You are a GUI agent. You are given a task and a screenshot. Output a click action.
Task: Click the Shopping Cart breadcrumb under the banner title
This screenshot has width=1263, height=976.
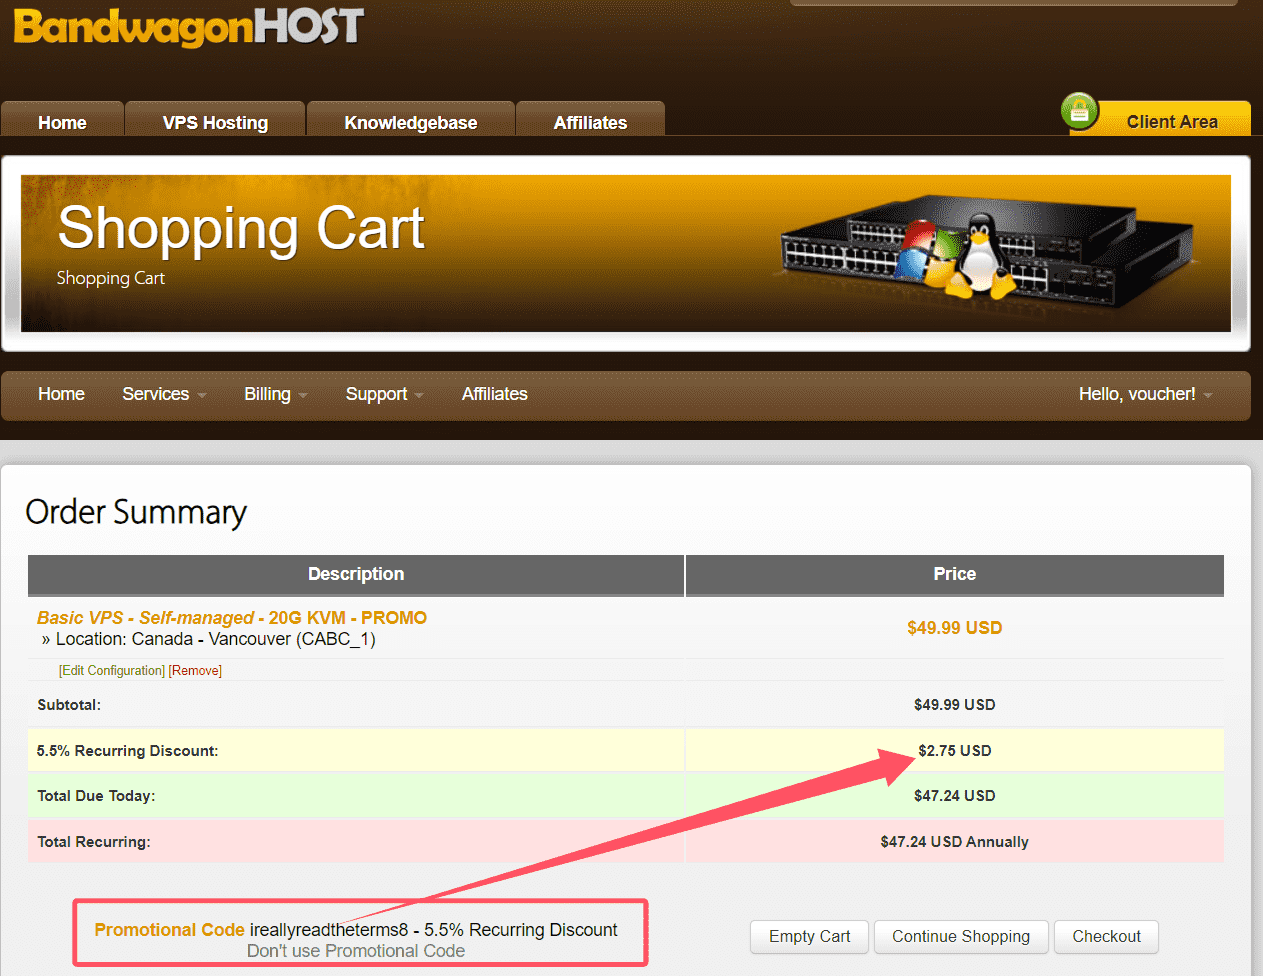pos(110,278)
